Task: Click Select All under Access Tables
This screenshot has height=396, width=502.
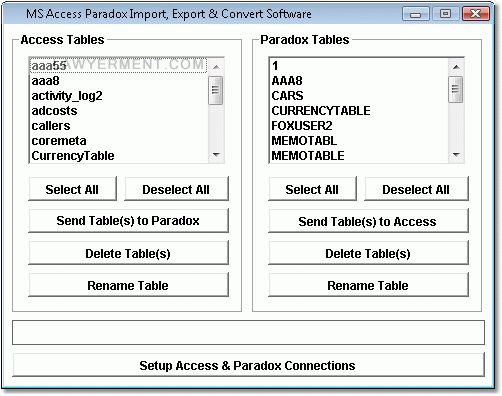Action: click(72, 189)
